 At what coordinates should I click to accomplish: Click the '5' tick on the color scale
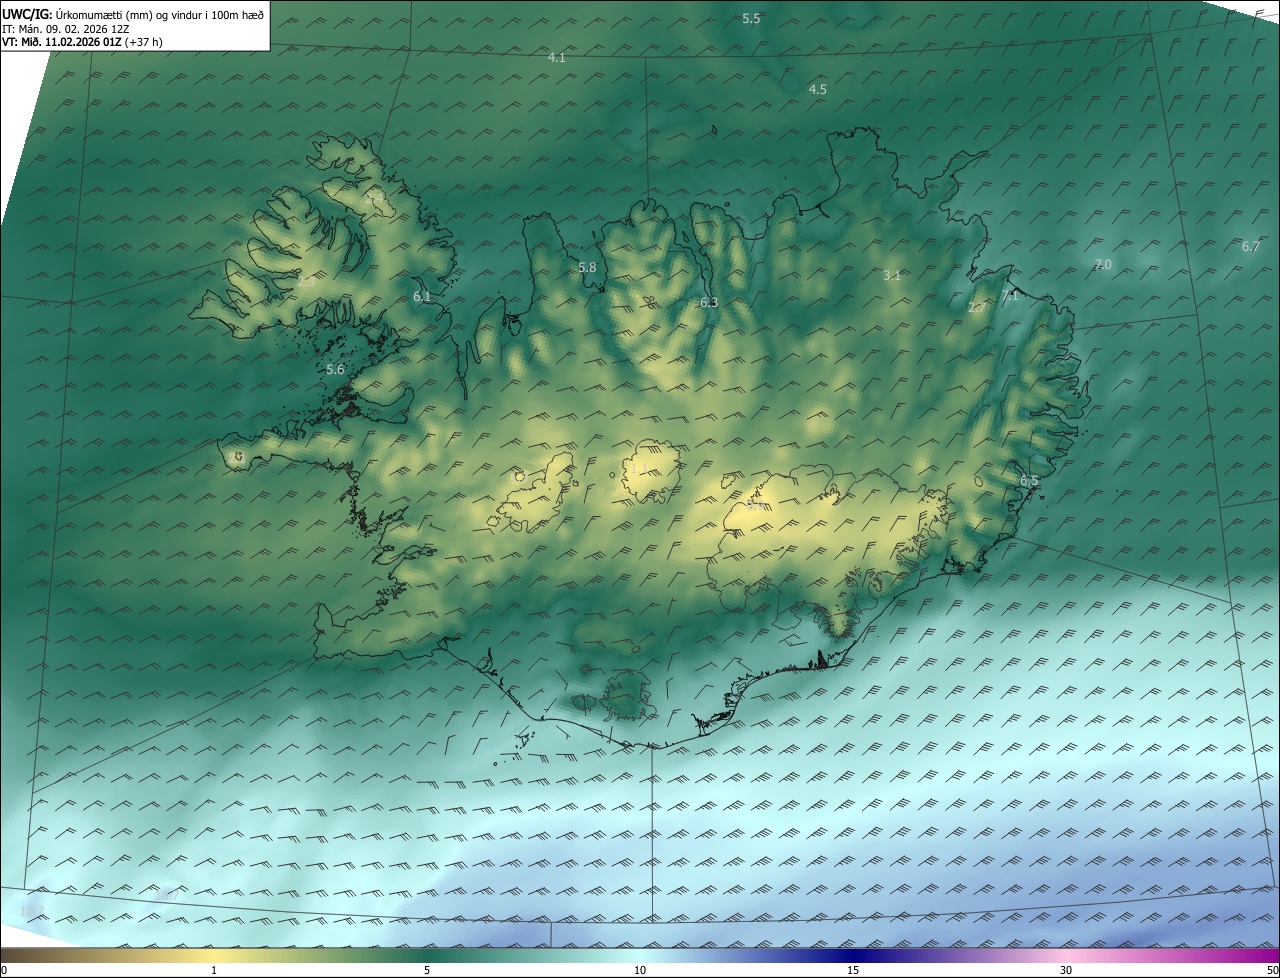tap(427, 970)
